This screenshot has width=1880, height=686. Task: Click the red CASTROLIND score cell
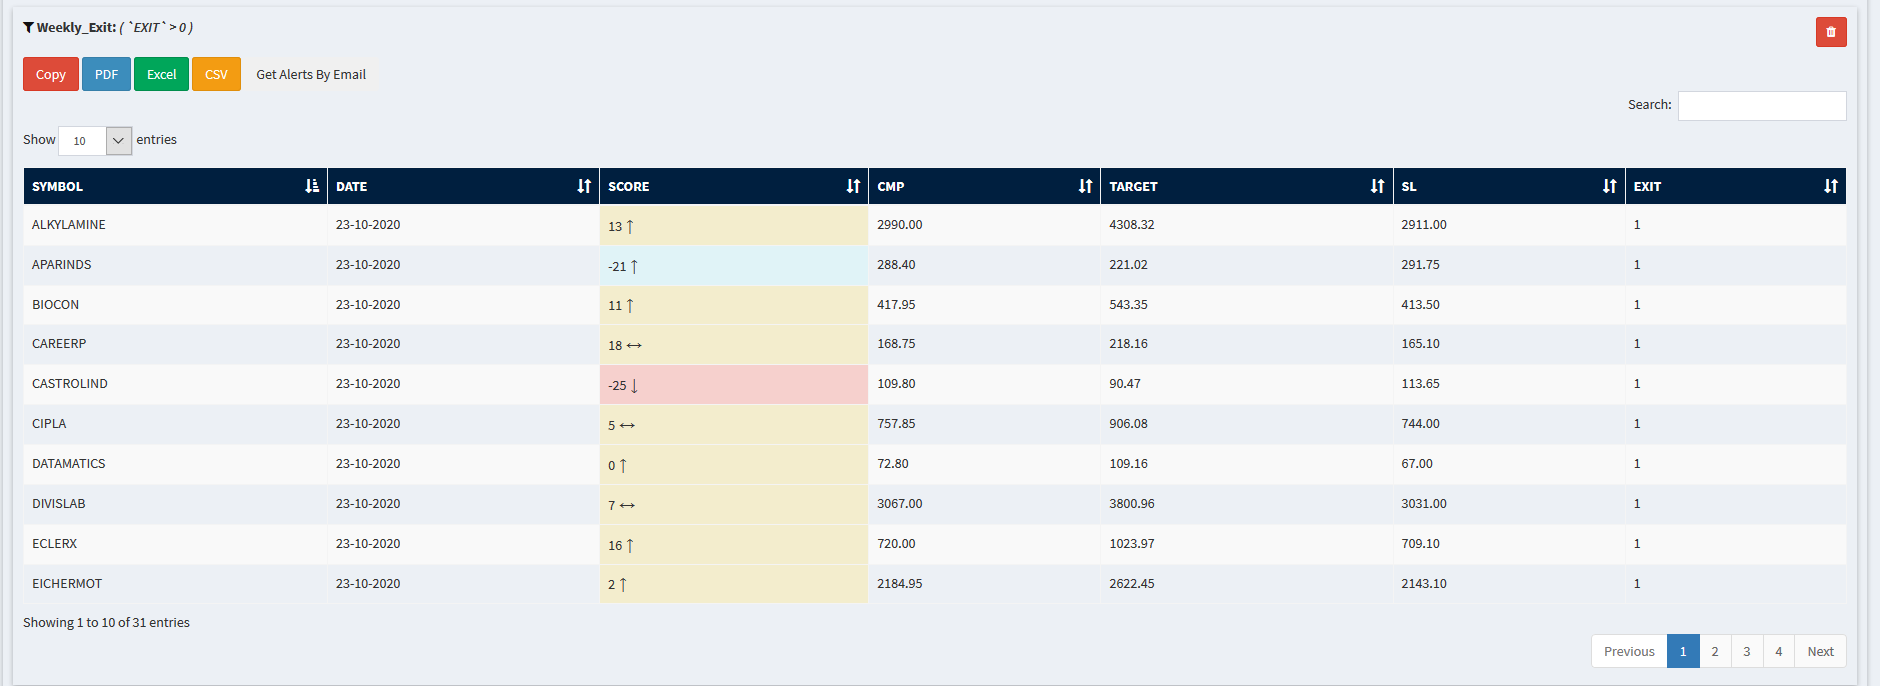733,385
